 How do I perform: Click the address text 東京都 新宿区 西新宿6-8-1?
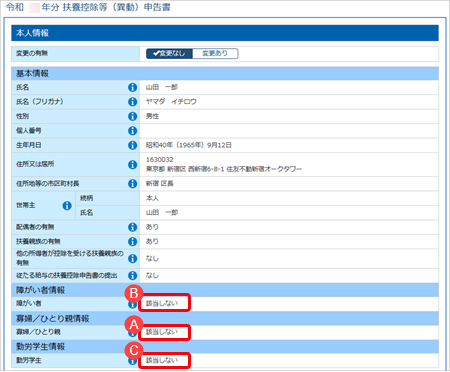click(x=185, y=169)
